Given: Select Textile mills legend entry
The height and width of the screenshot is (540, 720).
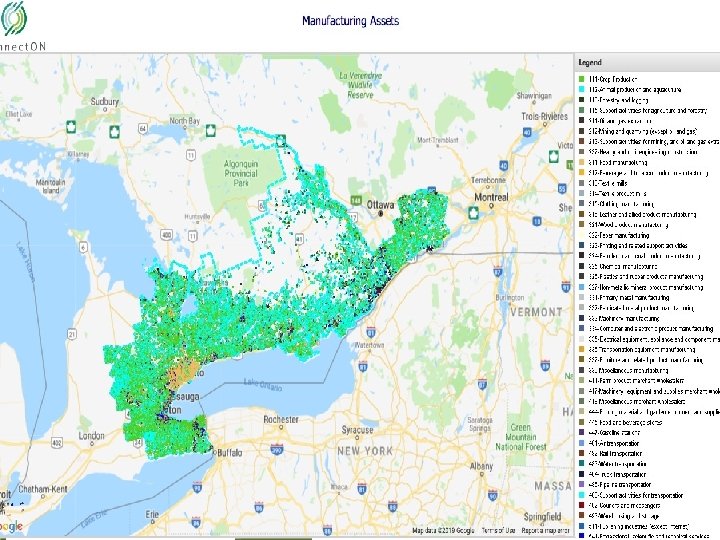Looking at the screenshot, I should coord(608,183).
